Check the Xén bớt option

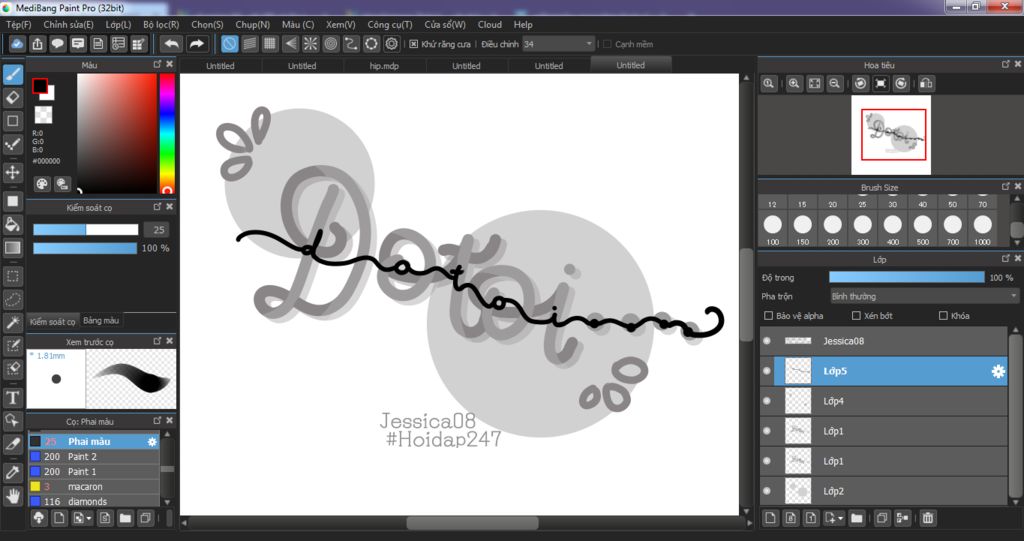(x=856, y=316)
